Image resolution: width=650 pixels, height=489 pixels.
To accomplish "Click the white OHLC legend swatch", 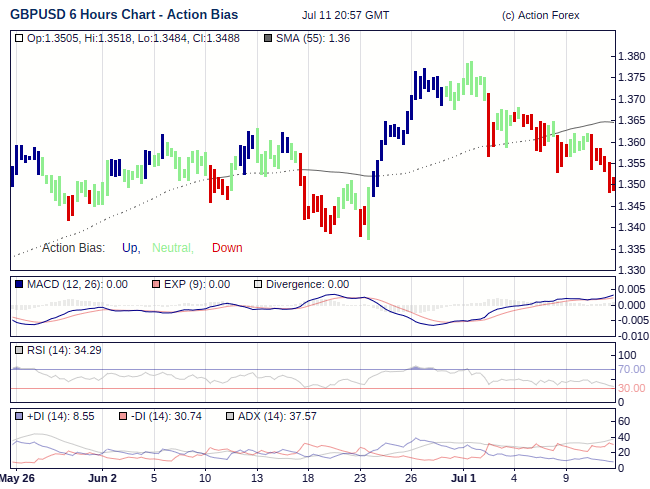I will [20, 38].
